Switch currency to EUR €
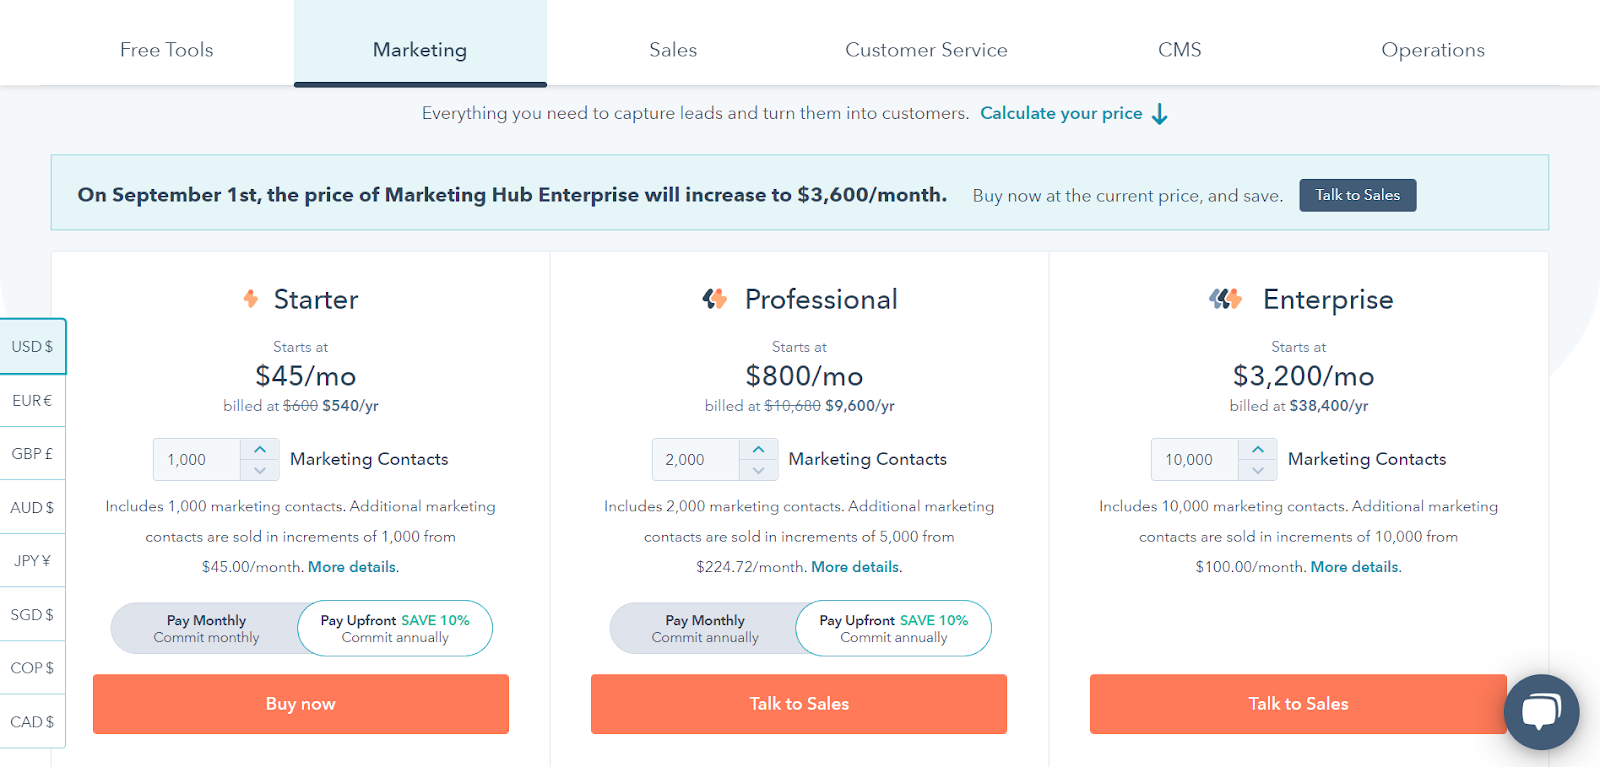This screenshot has width=1600, height=767. (32, 400)
